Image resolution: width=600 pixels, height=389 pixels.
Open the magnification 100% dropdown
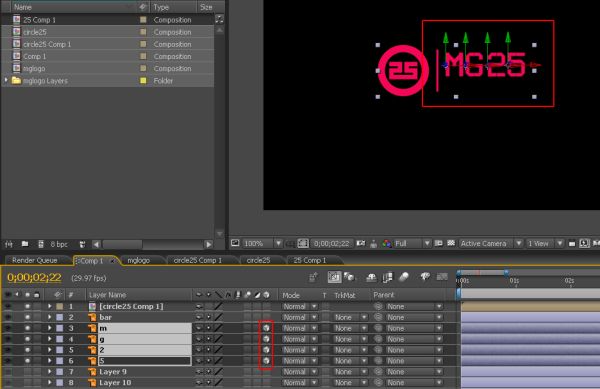coord(262,243)
